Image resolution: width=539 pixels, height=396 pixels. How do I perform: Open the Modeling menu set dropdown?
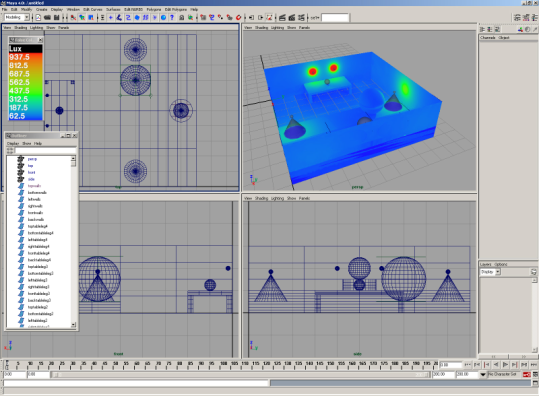tap(16, 17)
